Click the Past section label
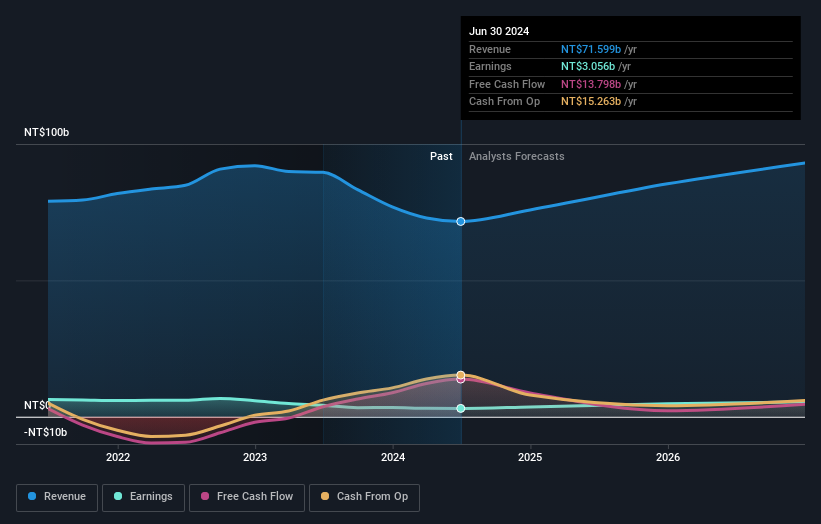 (441, 156)
